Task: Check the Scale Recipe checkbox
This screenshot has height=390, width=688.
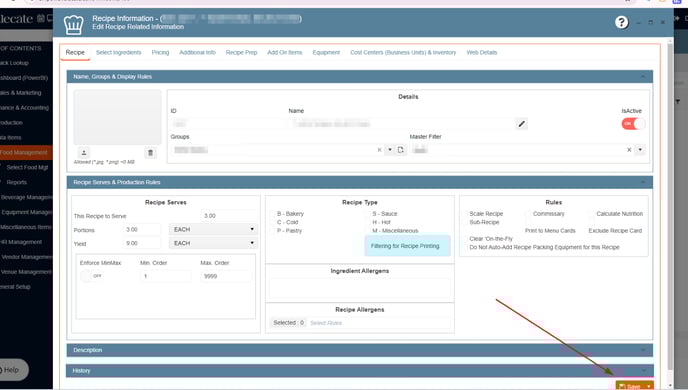Action: click(x=465, y=214)
